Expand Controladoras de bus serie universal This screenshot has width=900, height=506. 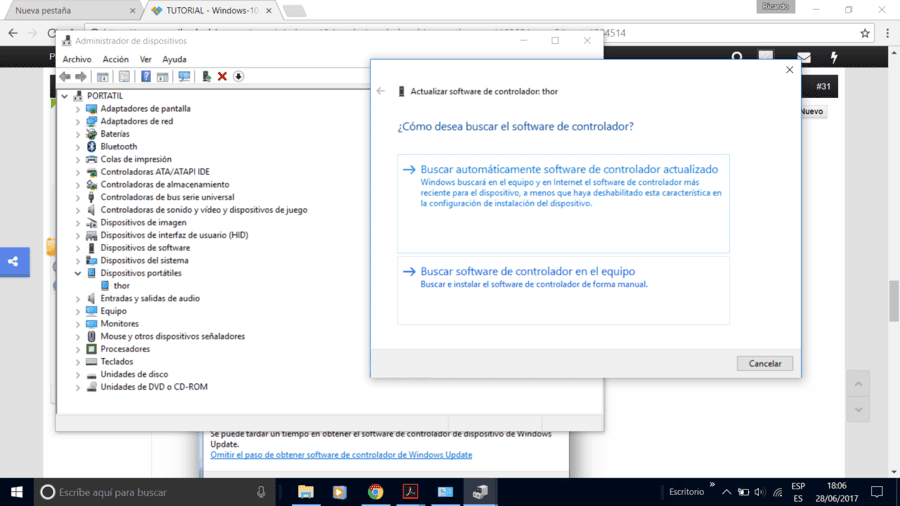77,197
